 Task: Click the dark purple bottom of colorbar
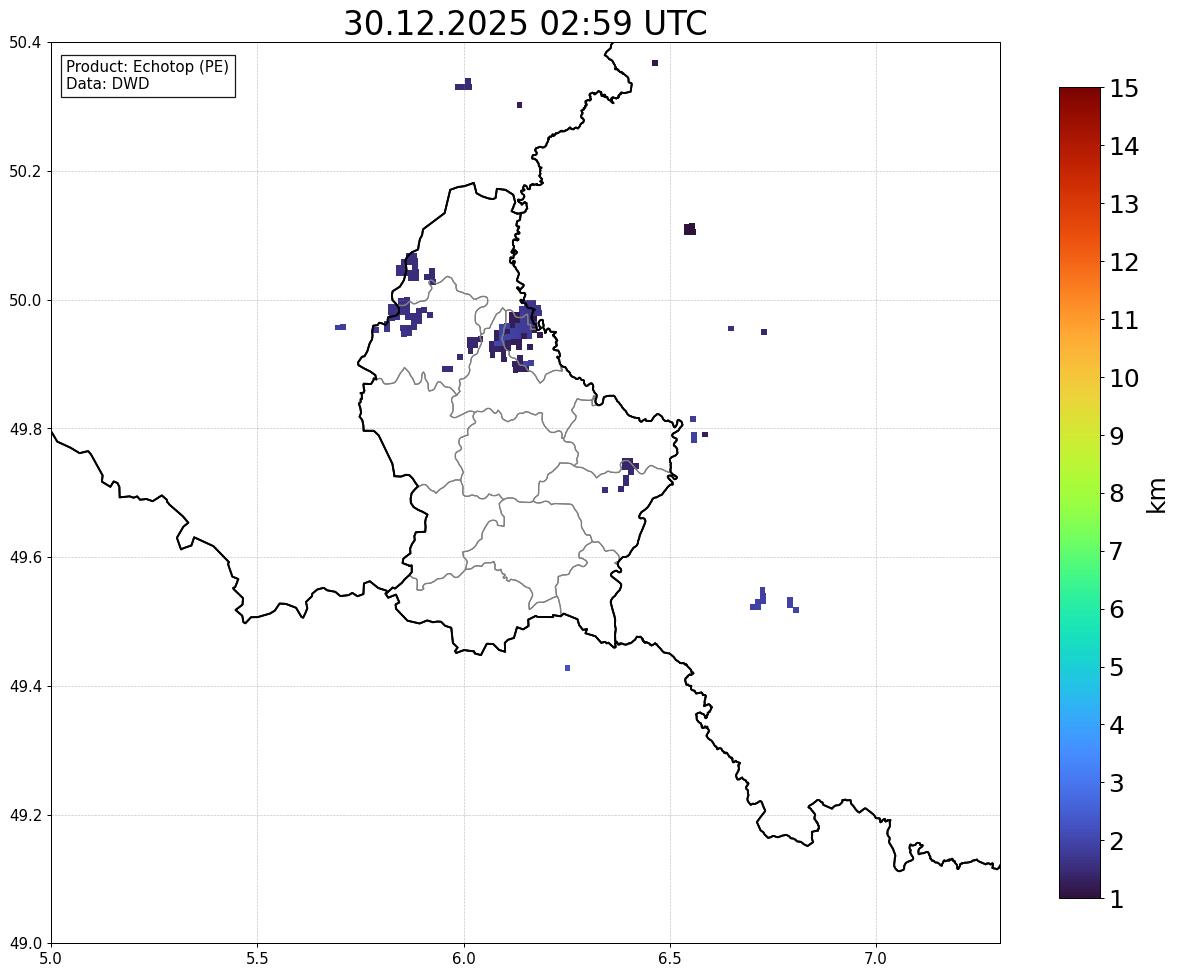coord(1080,891)
